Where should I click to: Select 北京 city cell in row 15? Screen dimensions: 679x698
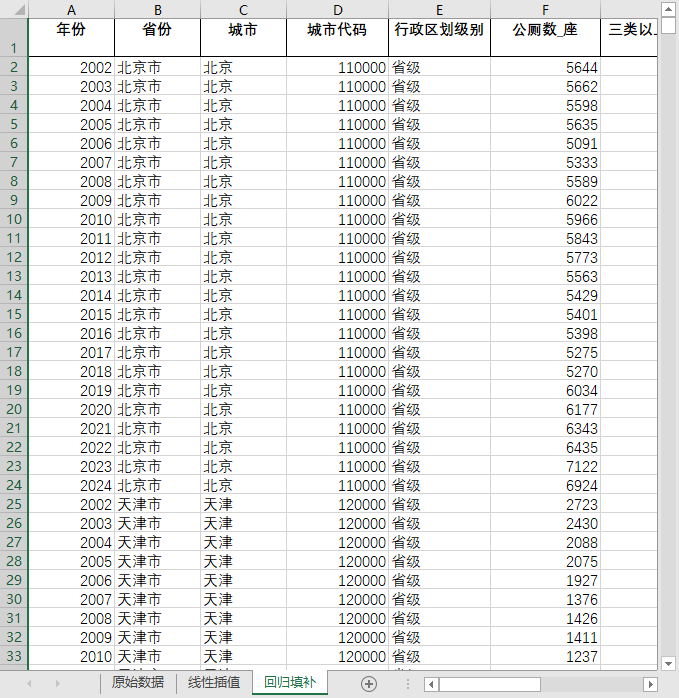tap(243, 314)
